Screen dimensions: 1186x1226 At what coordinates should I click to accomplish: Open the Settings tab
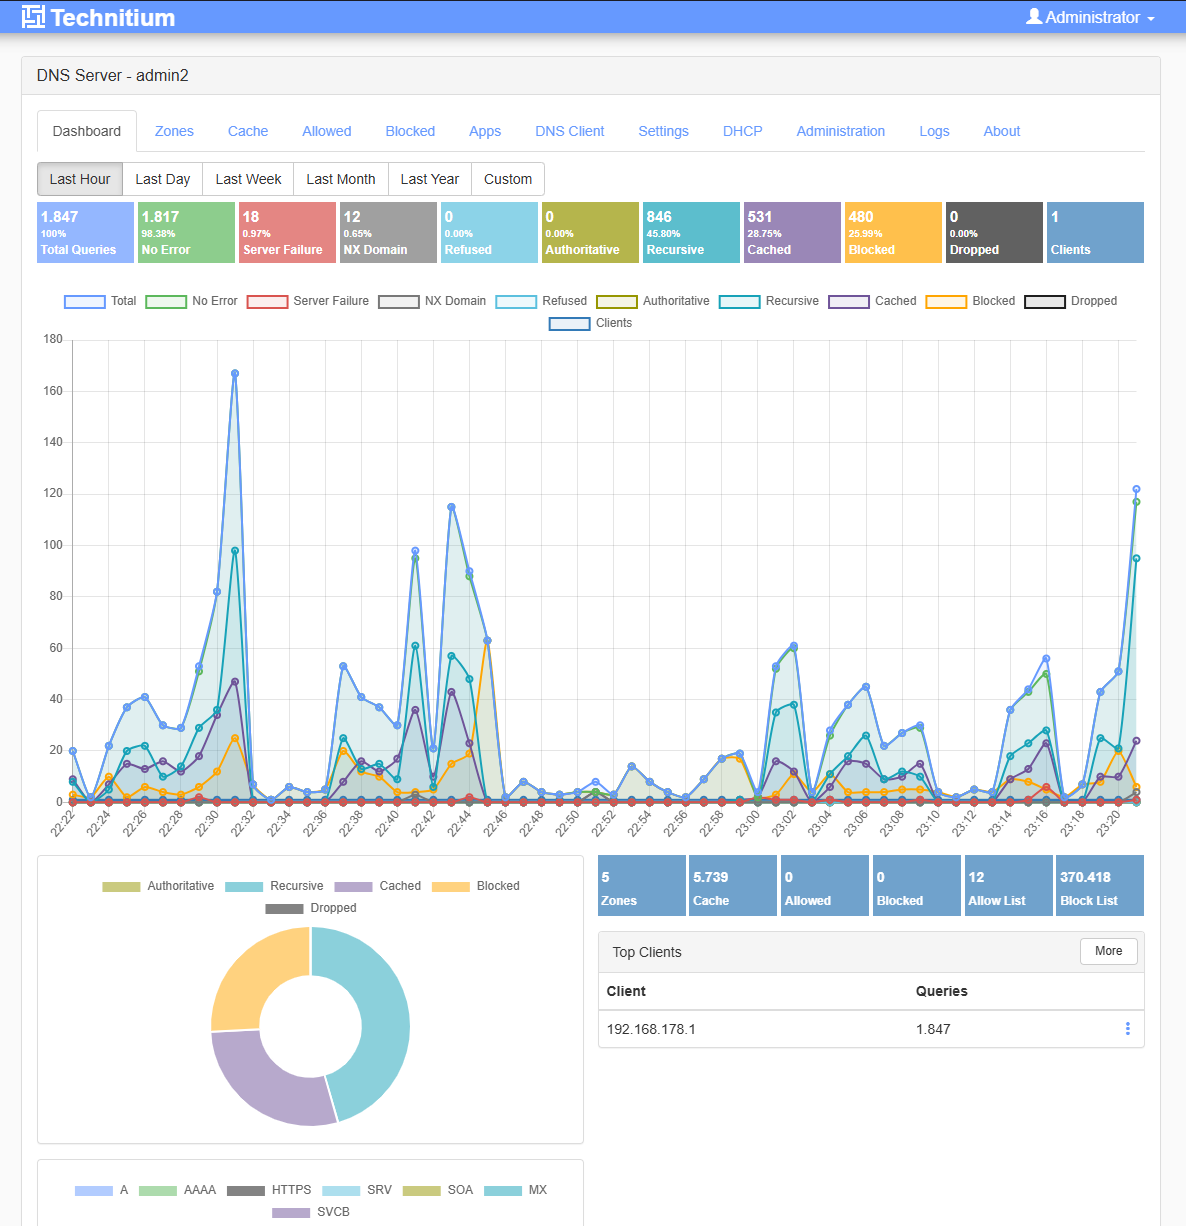(x=663, y=131)
